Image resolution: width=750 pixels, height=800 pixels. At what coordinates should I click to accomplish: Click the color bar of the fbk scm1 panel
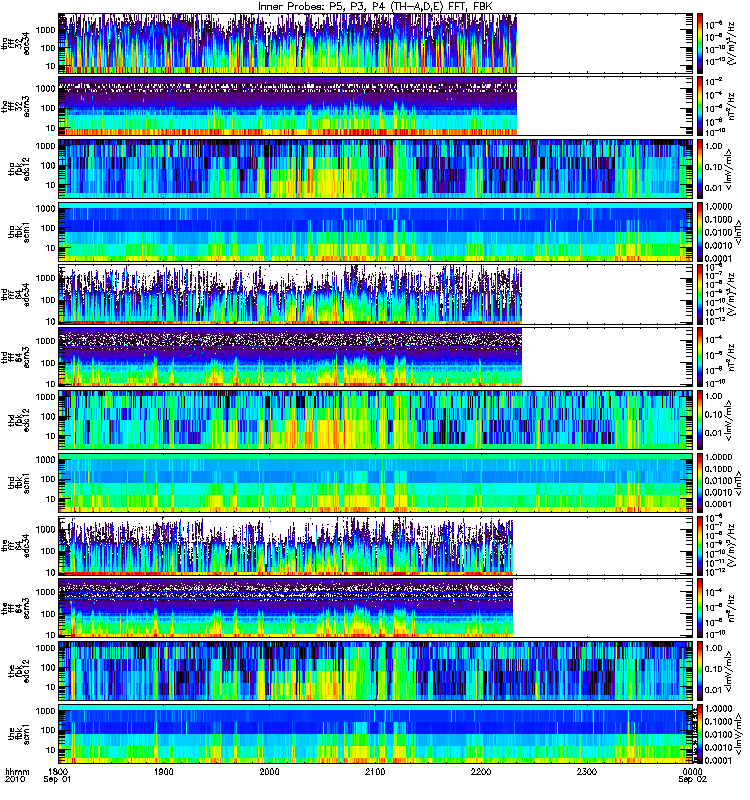701,734
